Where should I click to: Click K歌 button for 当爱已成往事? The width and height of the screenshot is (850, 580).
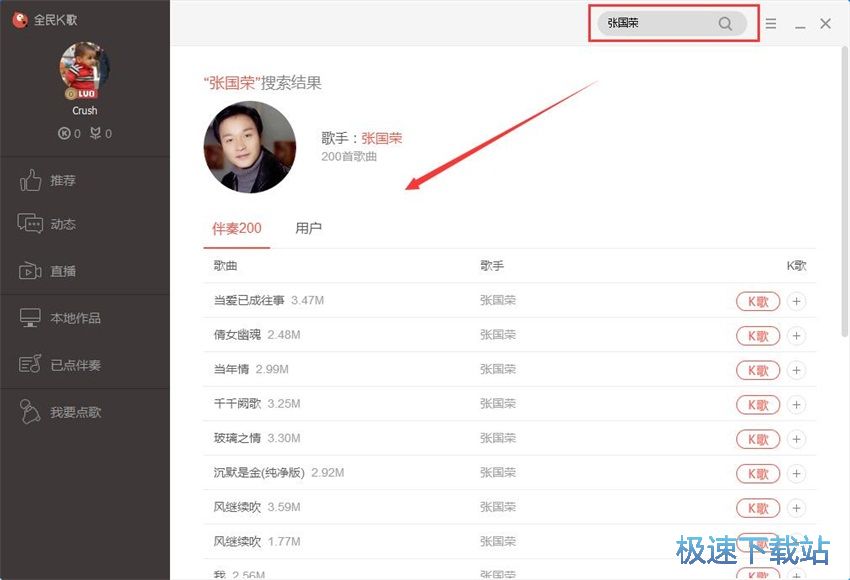pyautogui.click(x=758, y=301)
